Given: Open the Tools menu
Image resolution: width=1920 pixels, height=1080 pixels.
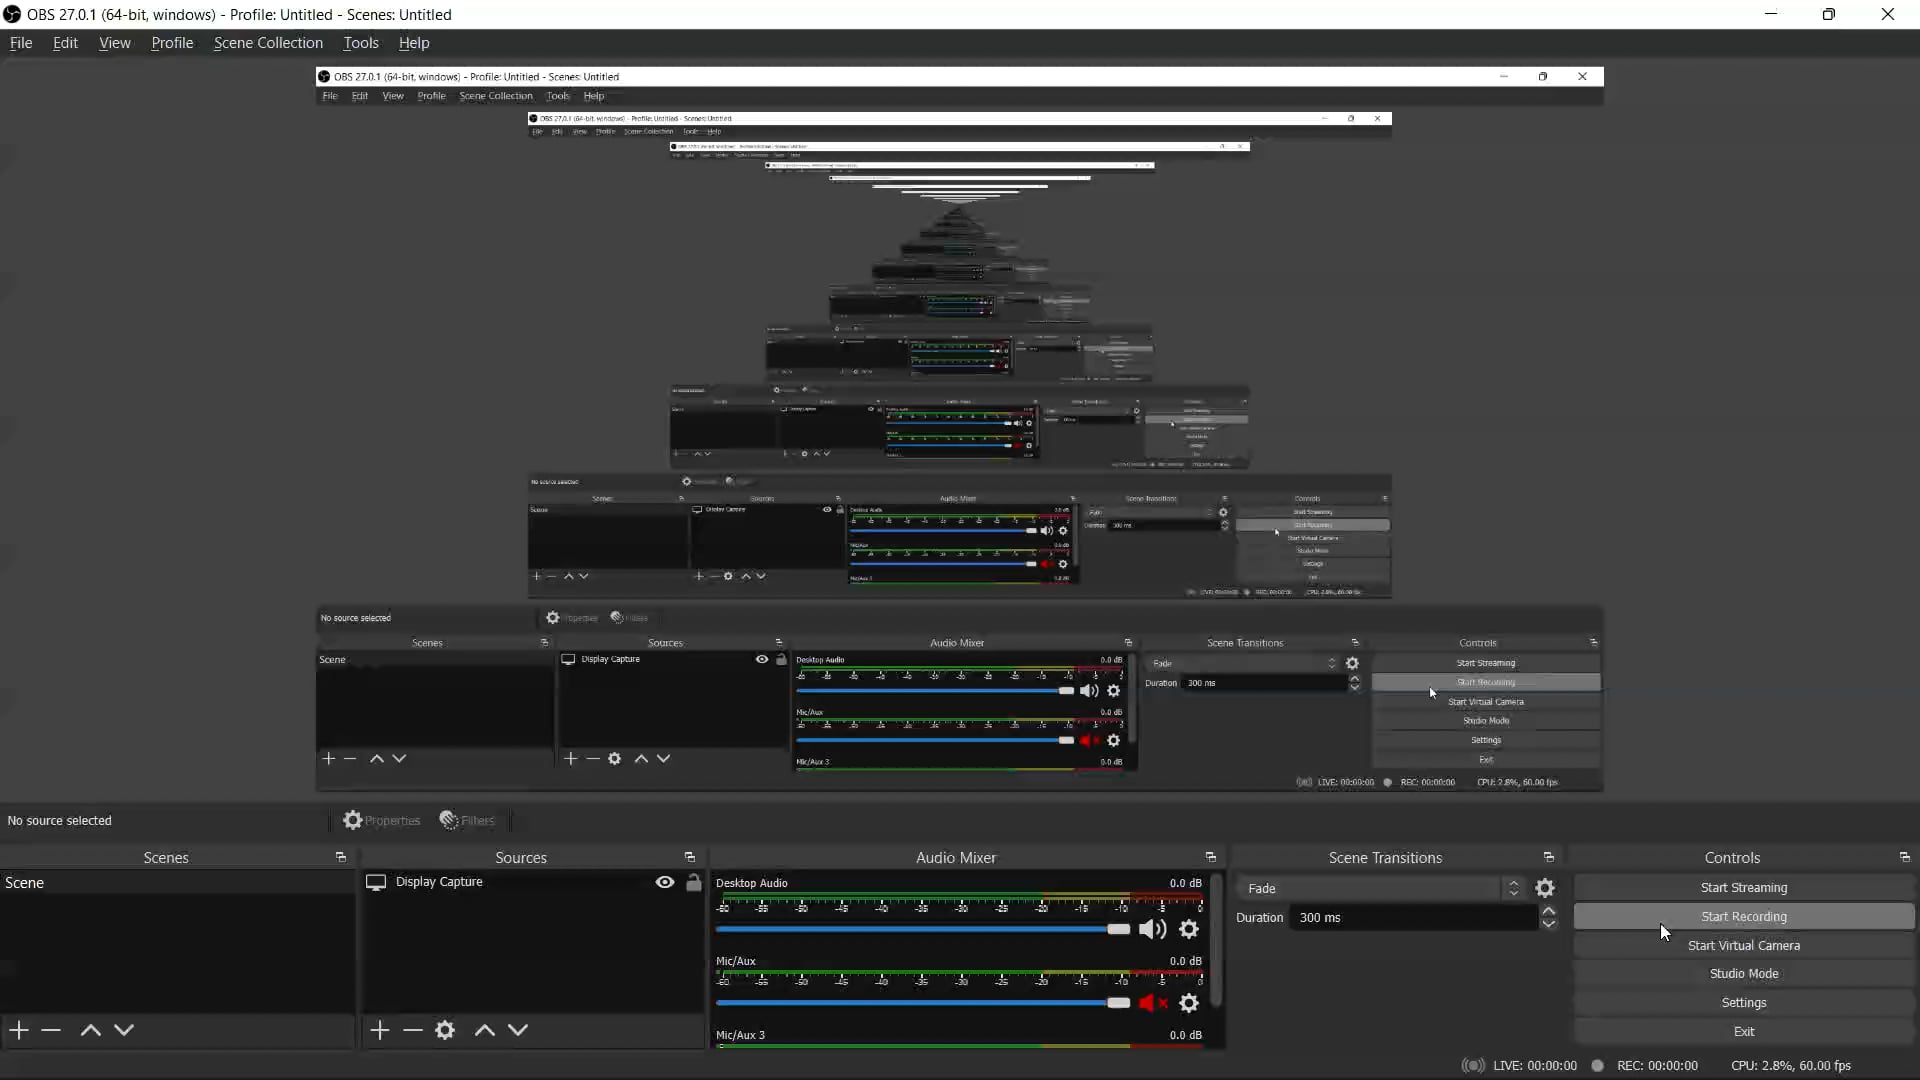Looking at the screenshot, I should coord(361,43).
